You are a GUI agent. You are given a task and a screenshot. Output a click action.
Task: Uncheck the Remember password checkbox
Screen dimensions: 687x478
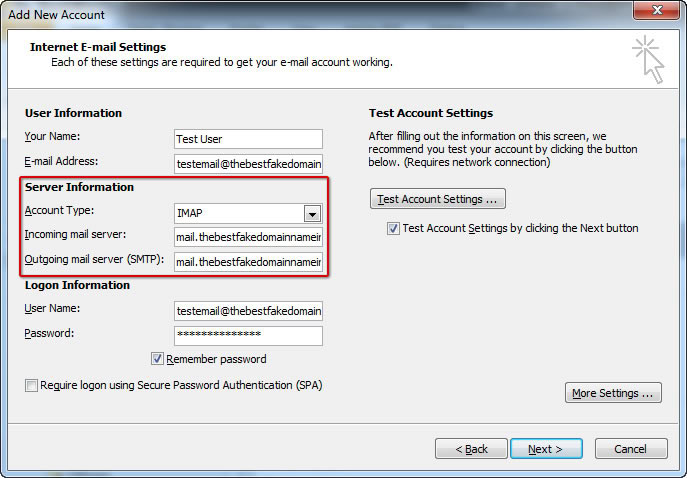157,359
